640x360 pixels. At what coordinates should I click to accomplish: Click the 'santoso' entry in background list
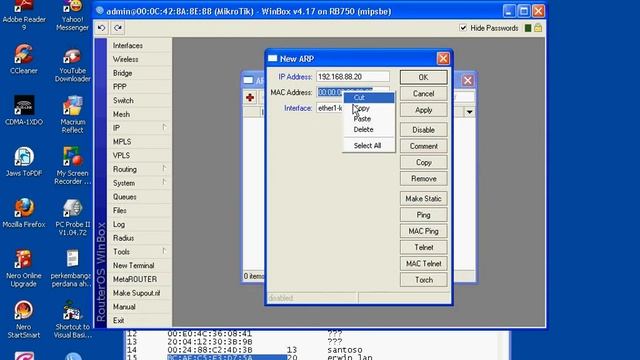pos(344,350)
